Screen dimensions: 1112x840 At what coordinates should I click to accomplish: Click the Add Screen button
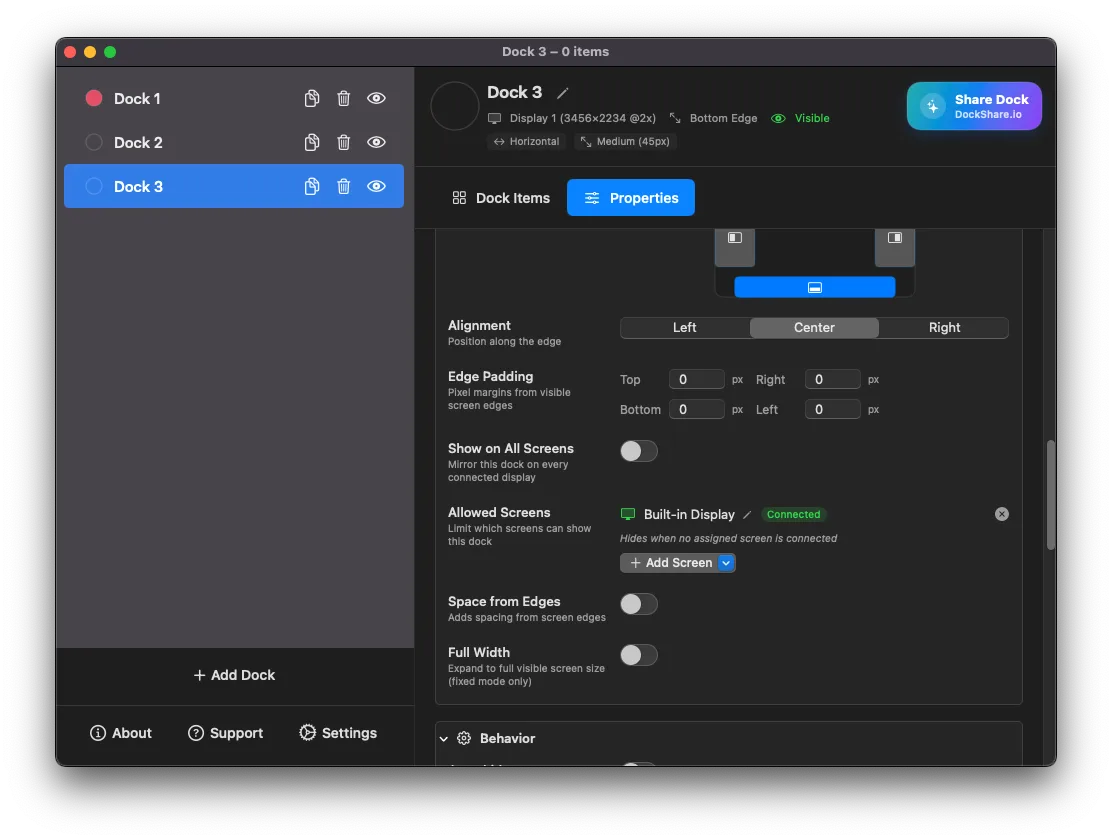pos(671,563)
